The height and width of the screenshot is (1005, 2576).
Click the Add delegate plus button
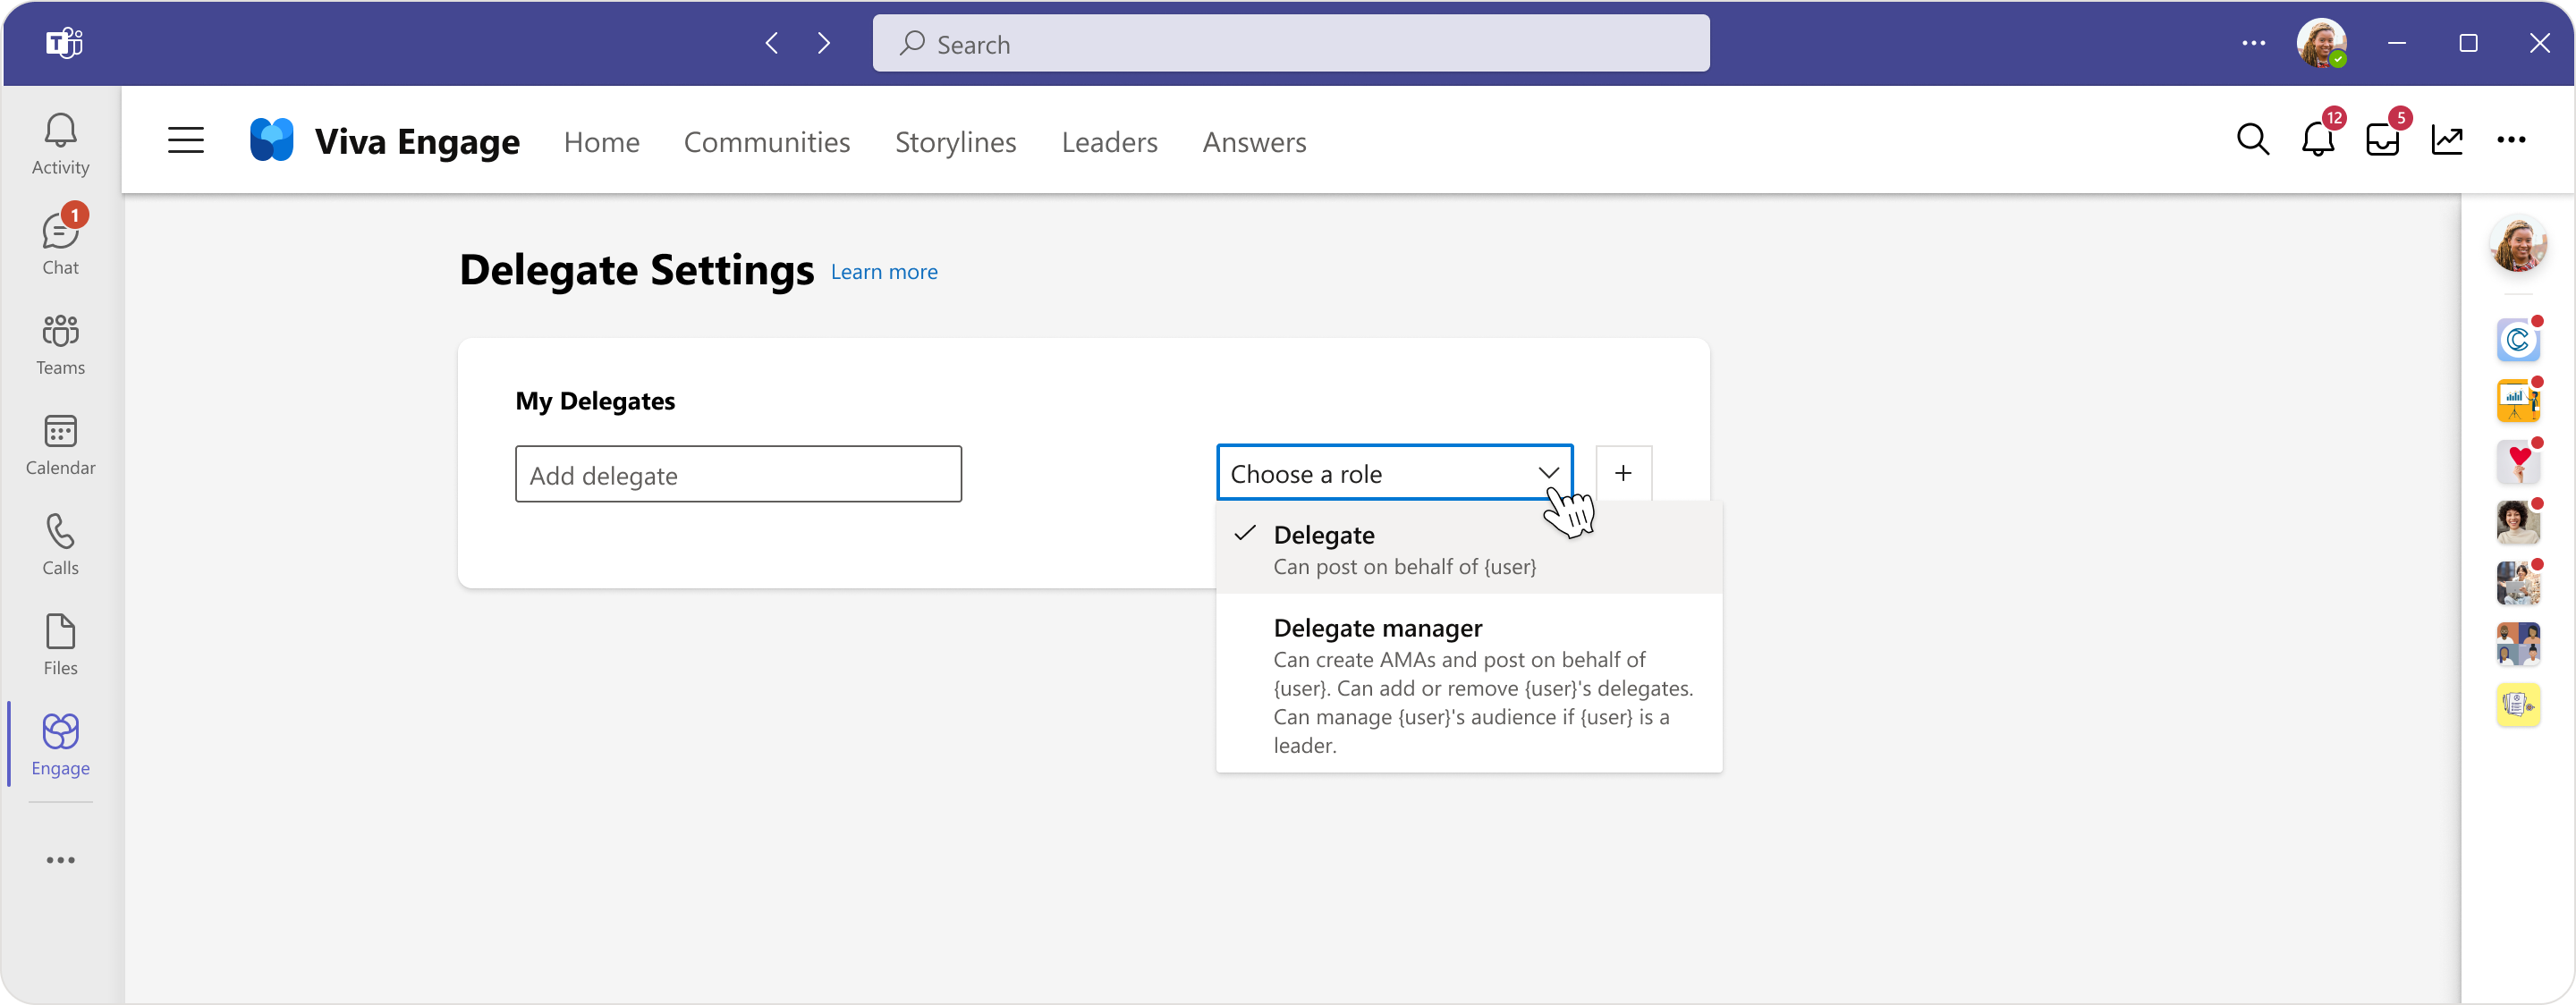[x=1625, y=473]
